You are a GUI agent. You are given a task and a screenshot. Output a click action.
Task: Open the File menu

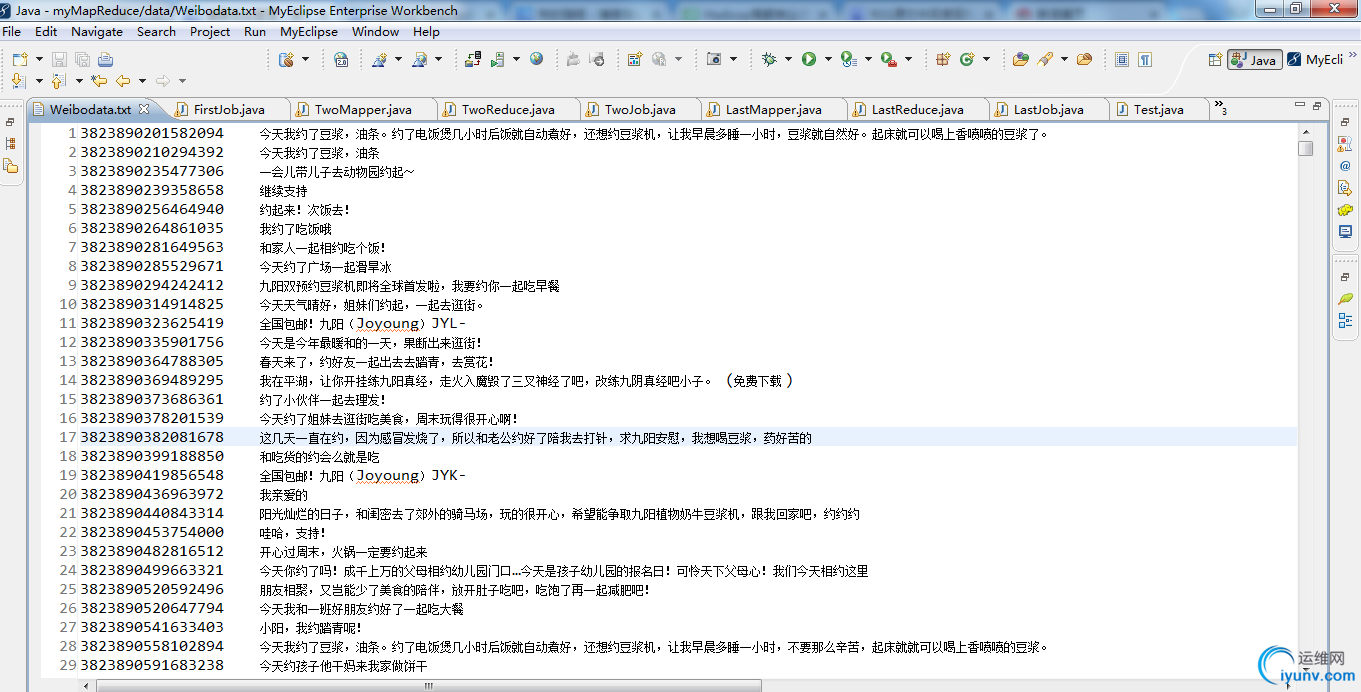(12, 31)
